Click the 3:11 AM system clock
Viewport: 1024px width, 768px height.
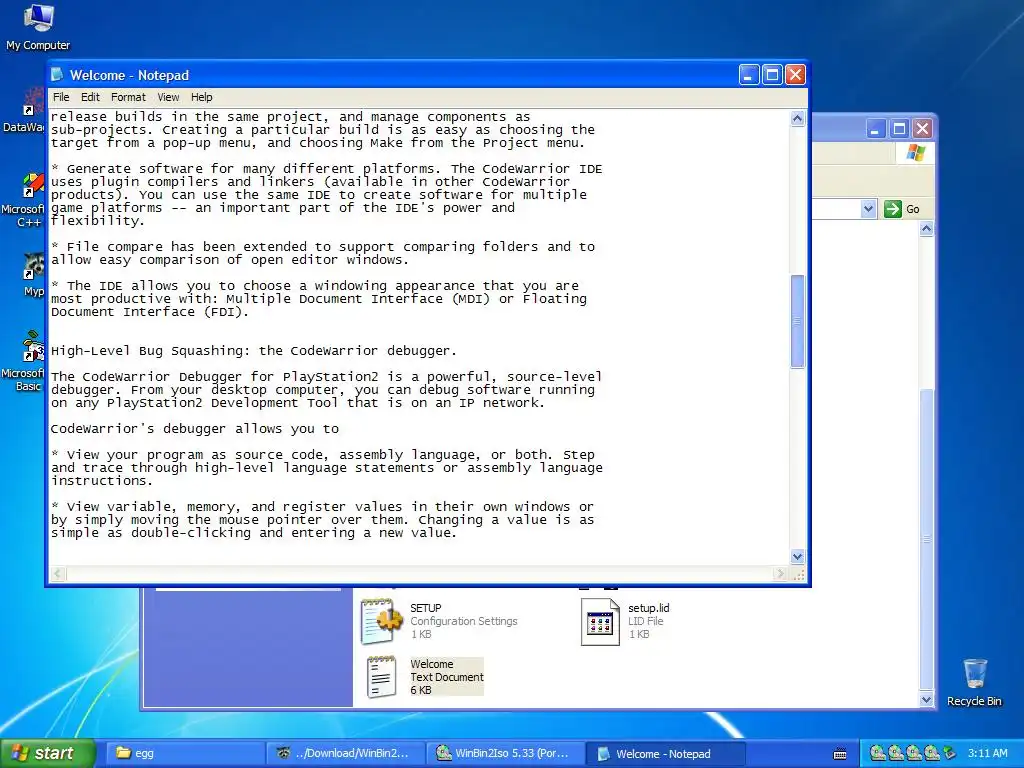click(987, 754)
